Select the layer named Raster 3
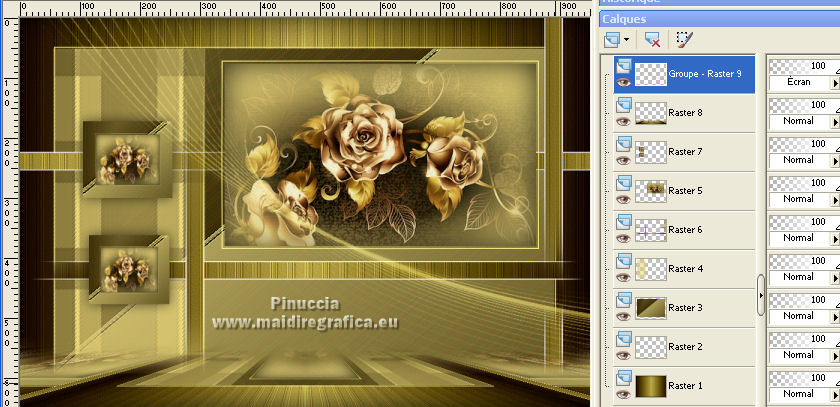 click(x=685, y=308)
